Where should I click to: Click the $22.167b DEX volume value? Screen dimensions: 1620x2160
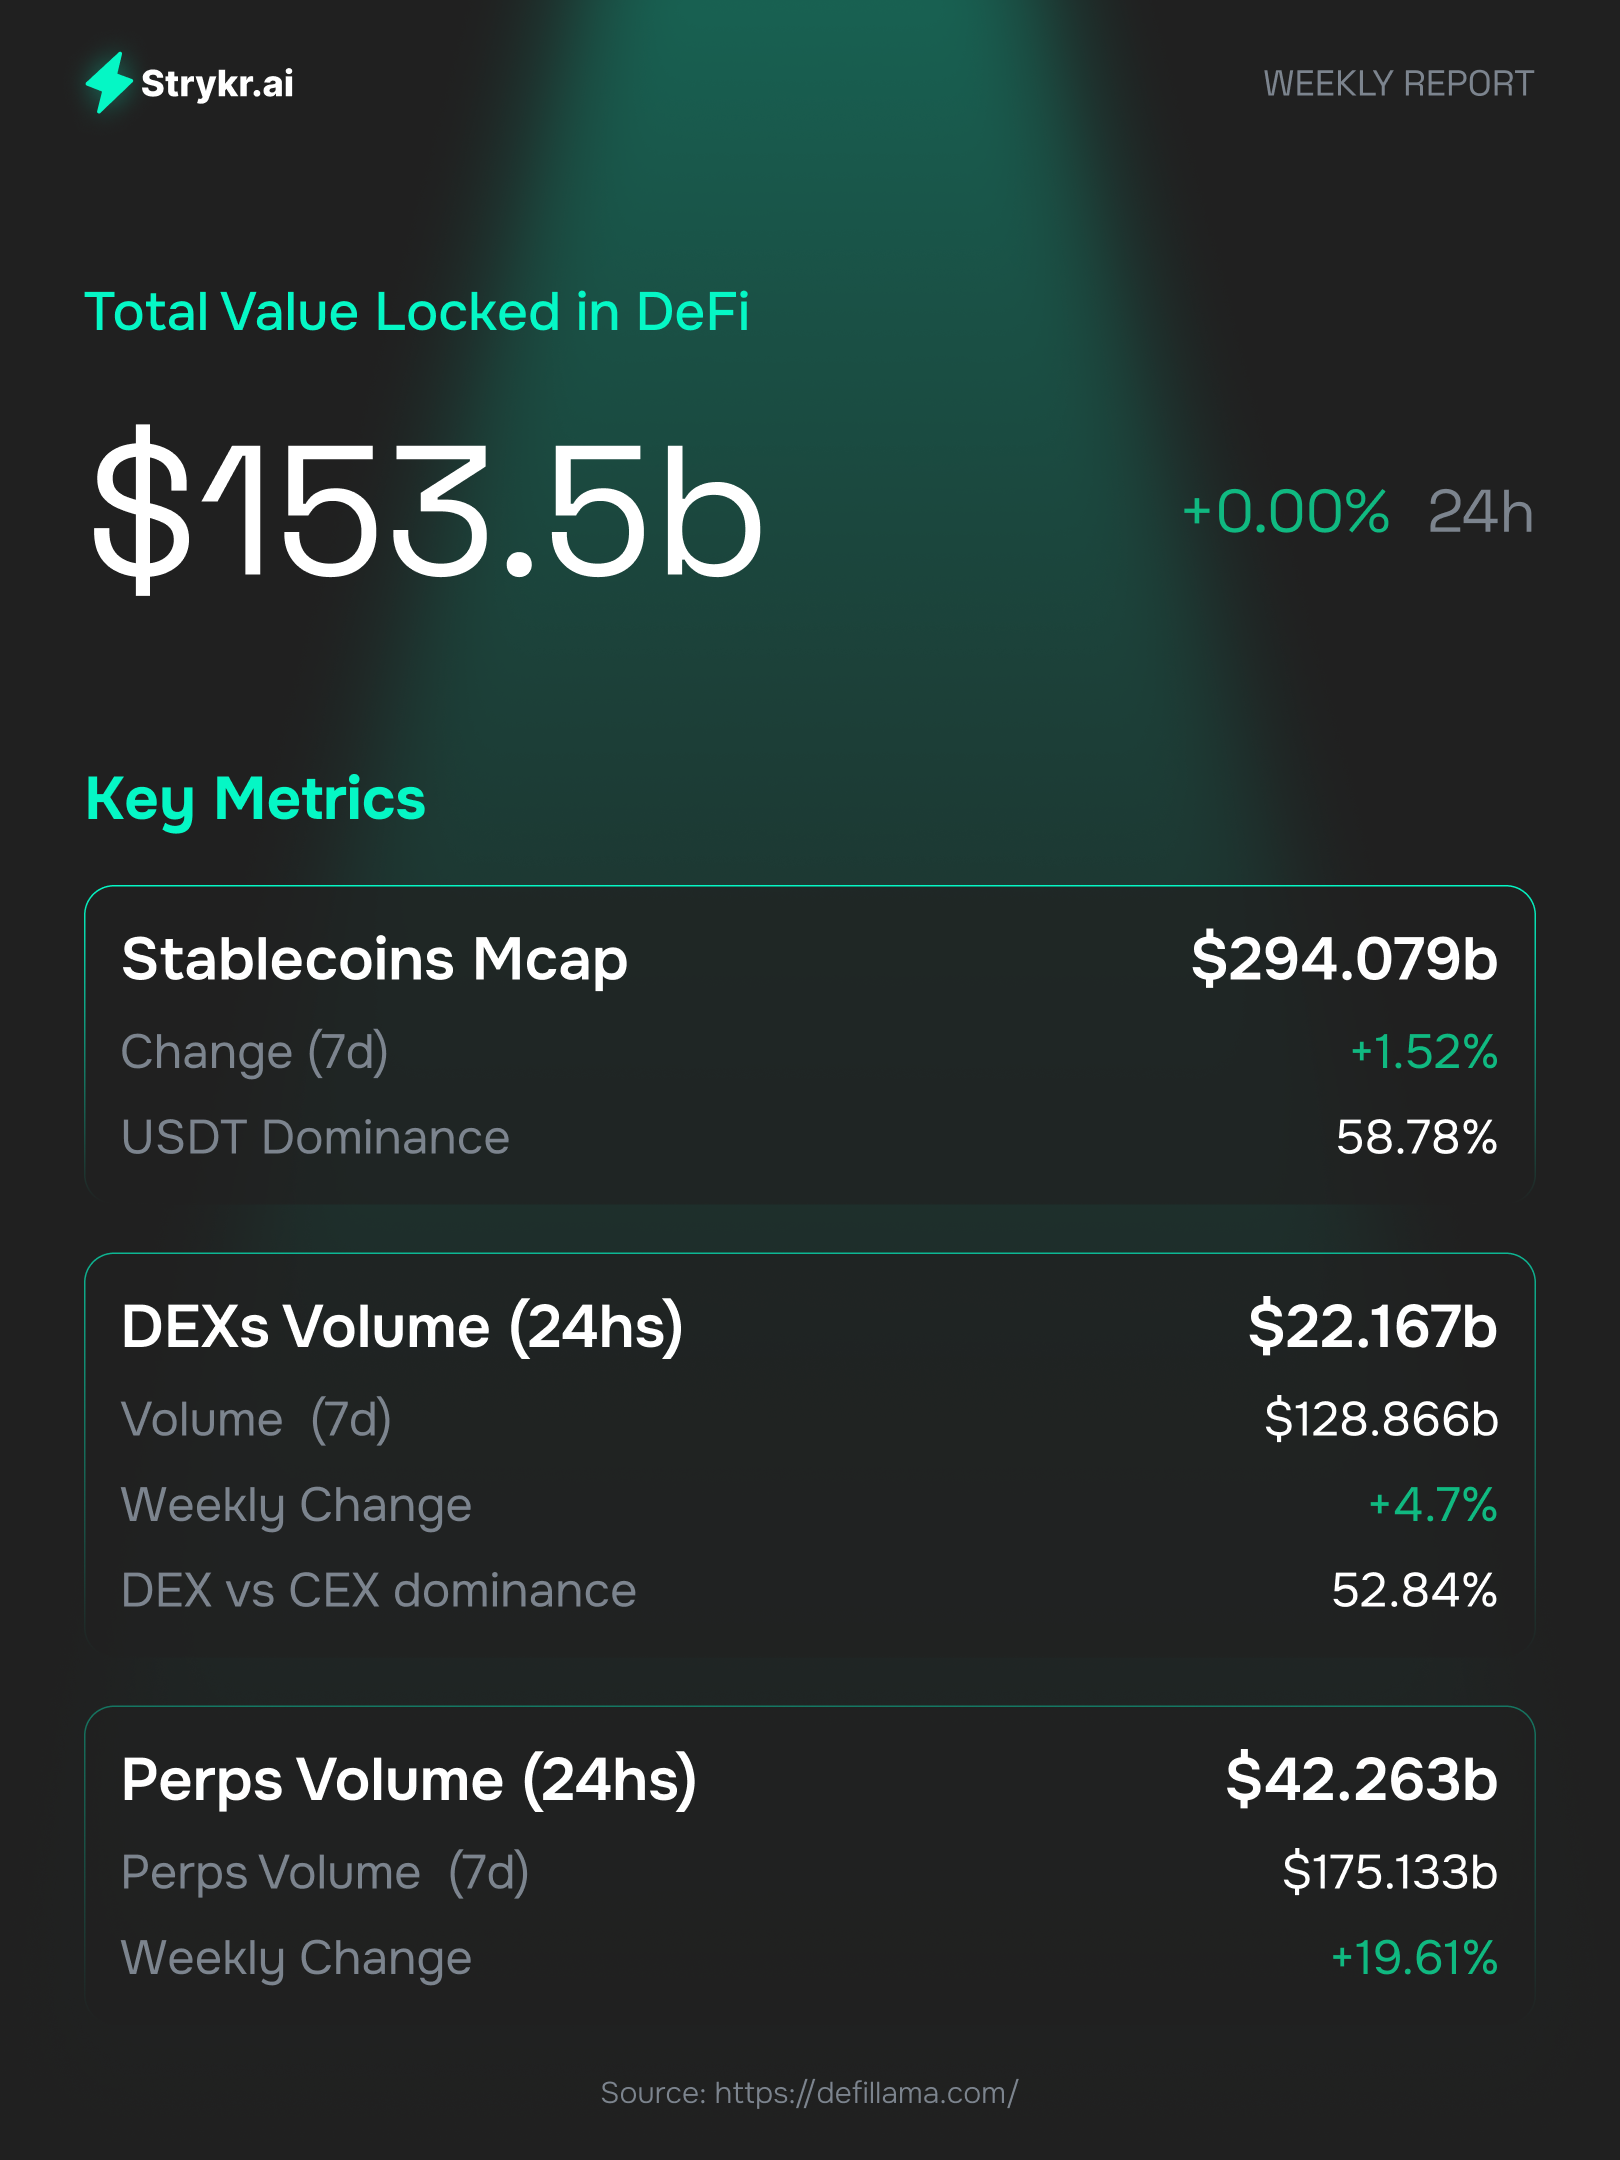click(x=1372, y=1327)
